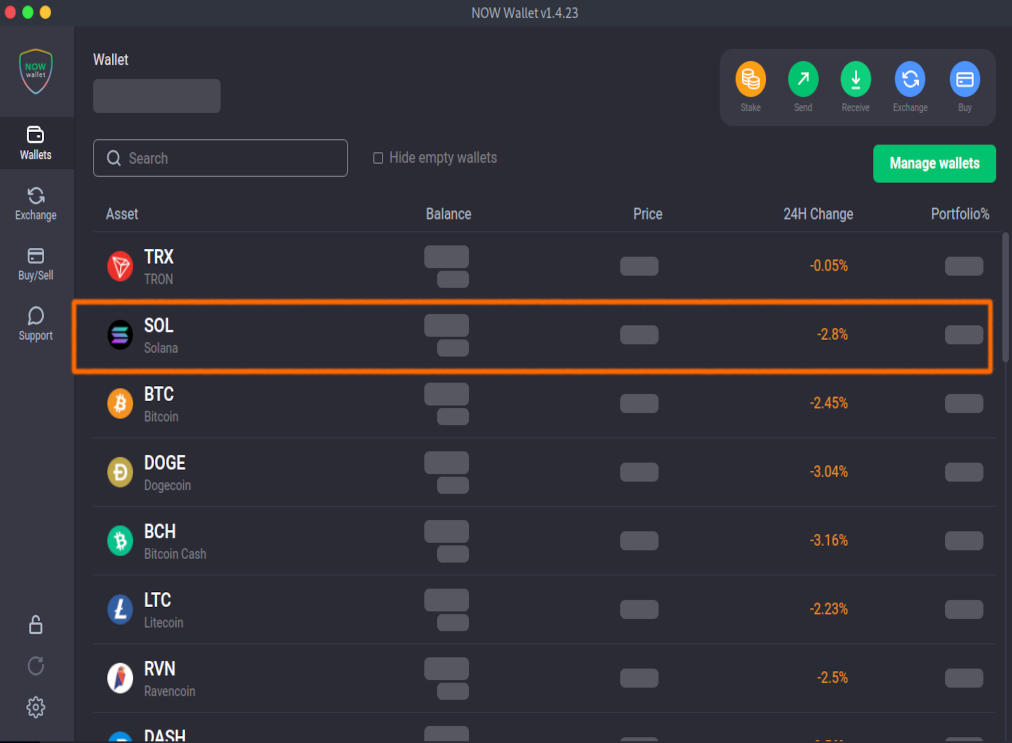Click the lock wallet icon
This screenshot has width=1012, height=743.
(36, 625)
